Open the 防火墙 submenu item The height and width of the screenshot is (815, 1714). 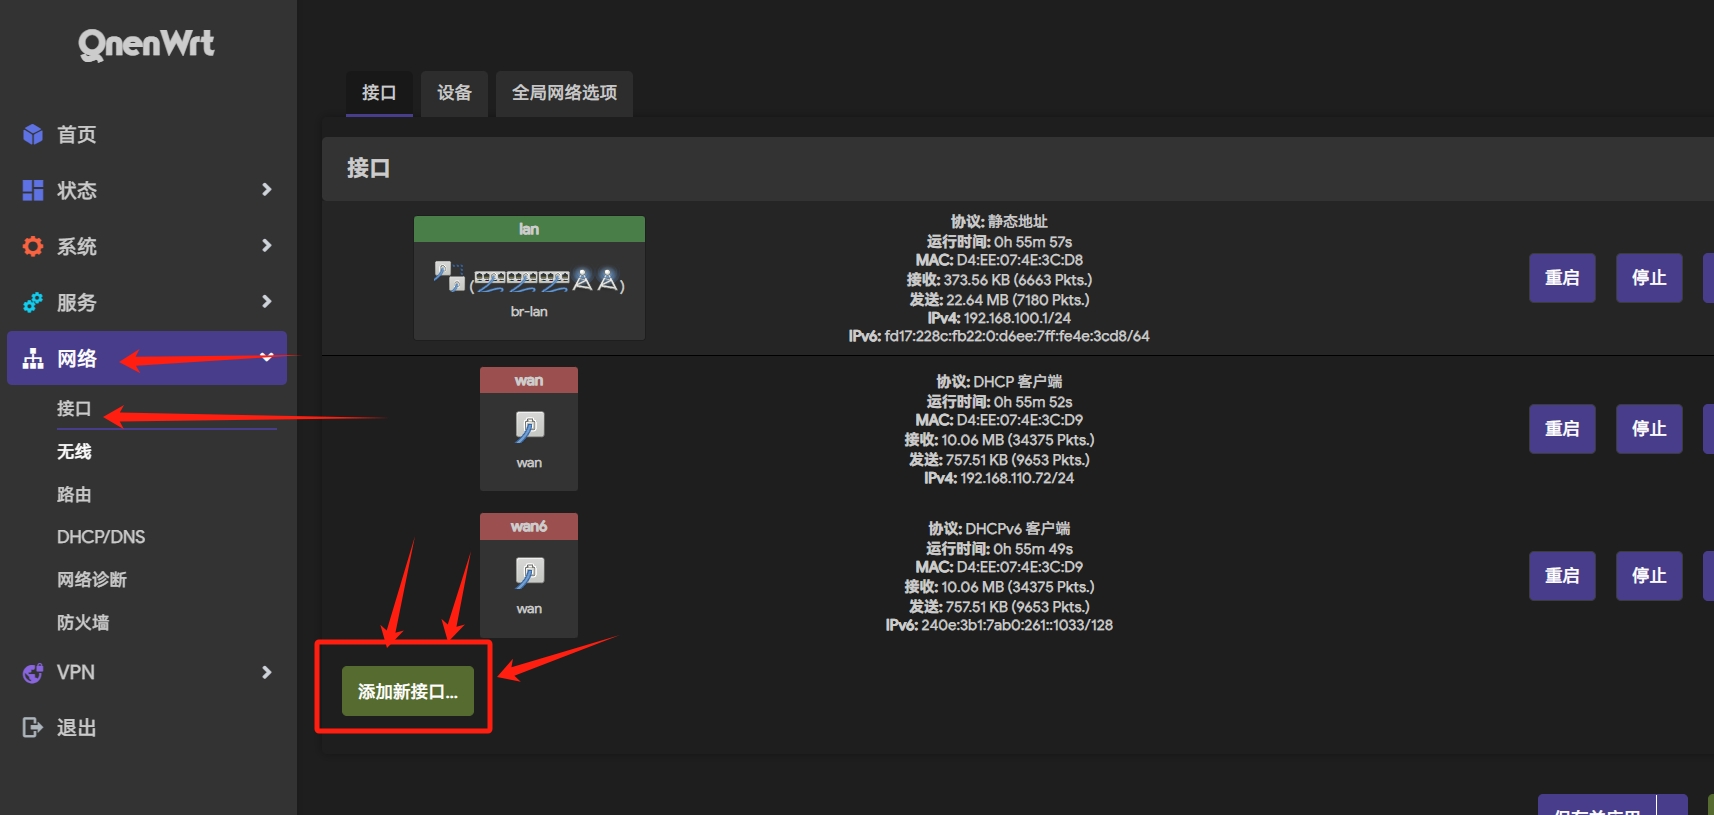pos(83,623)
